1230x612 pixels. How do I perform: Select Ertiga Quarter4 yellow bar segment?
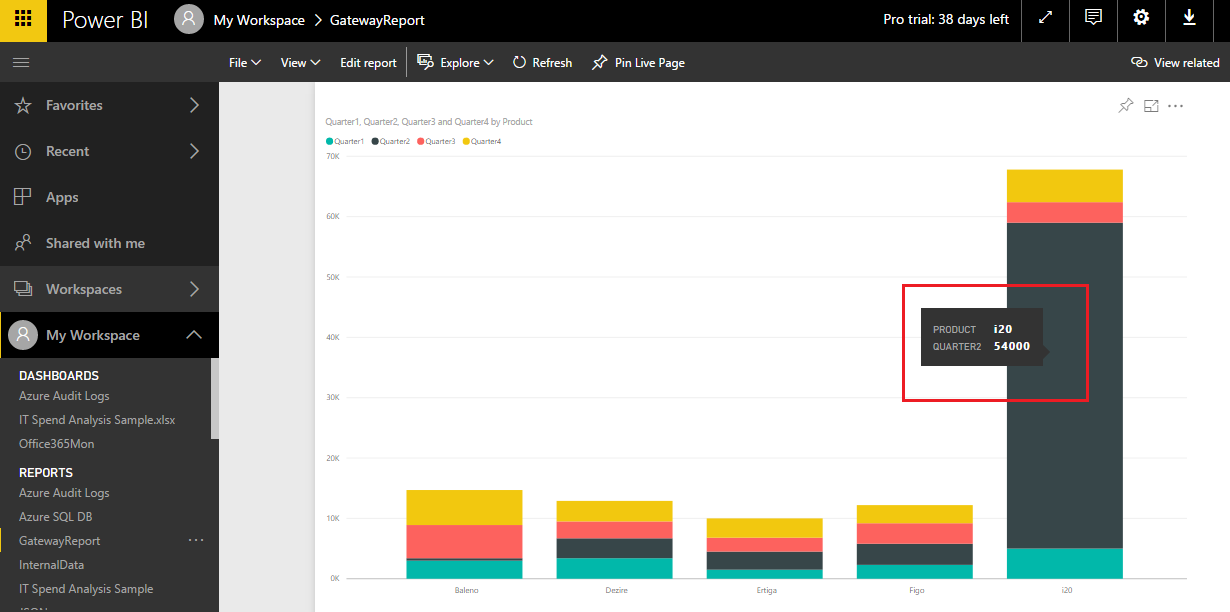pos(764,528)
